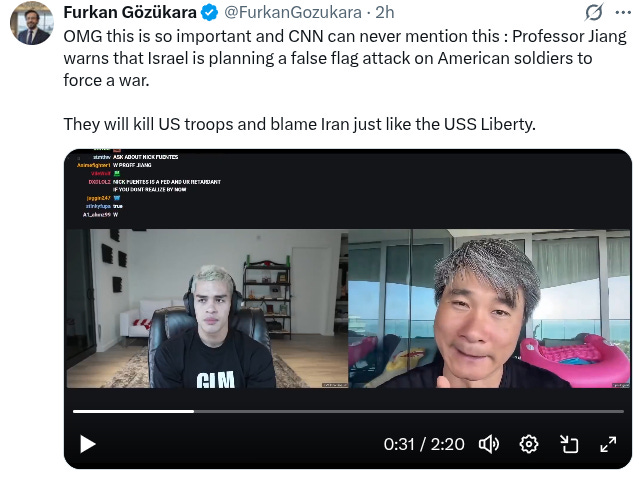Screen dimensions: 643x478
Task: Click the played white section of progress bar
Action: [133, 411]
